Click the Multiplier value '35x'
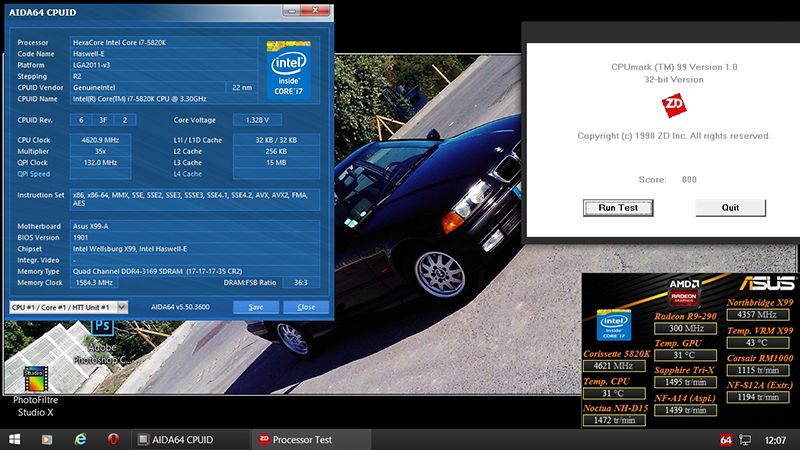Viewport: 800px width, 450px height. 100,152
